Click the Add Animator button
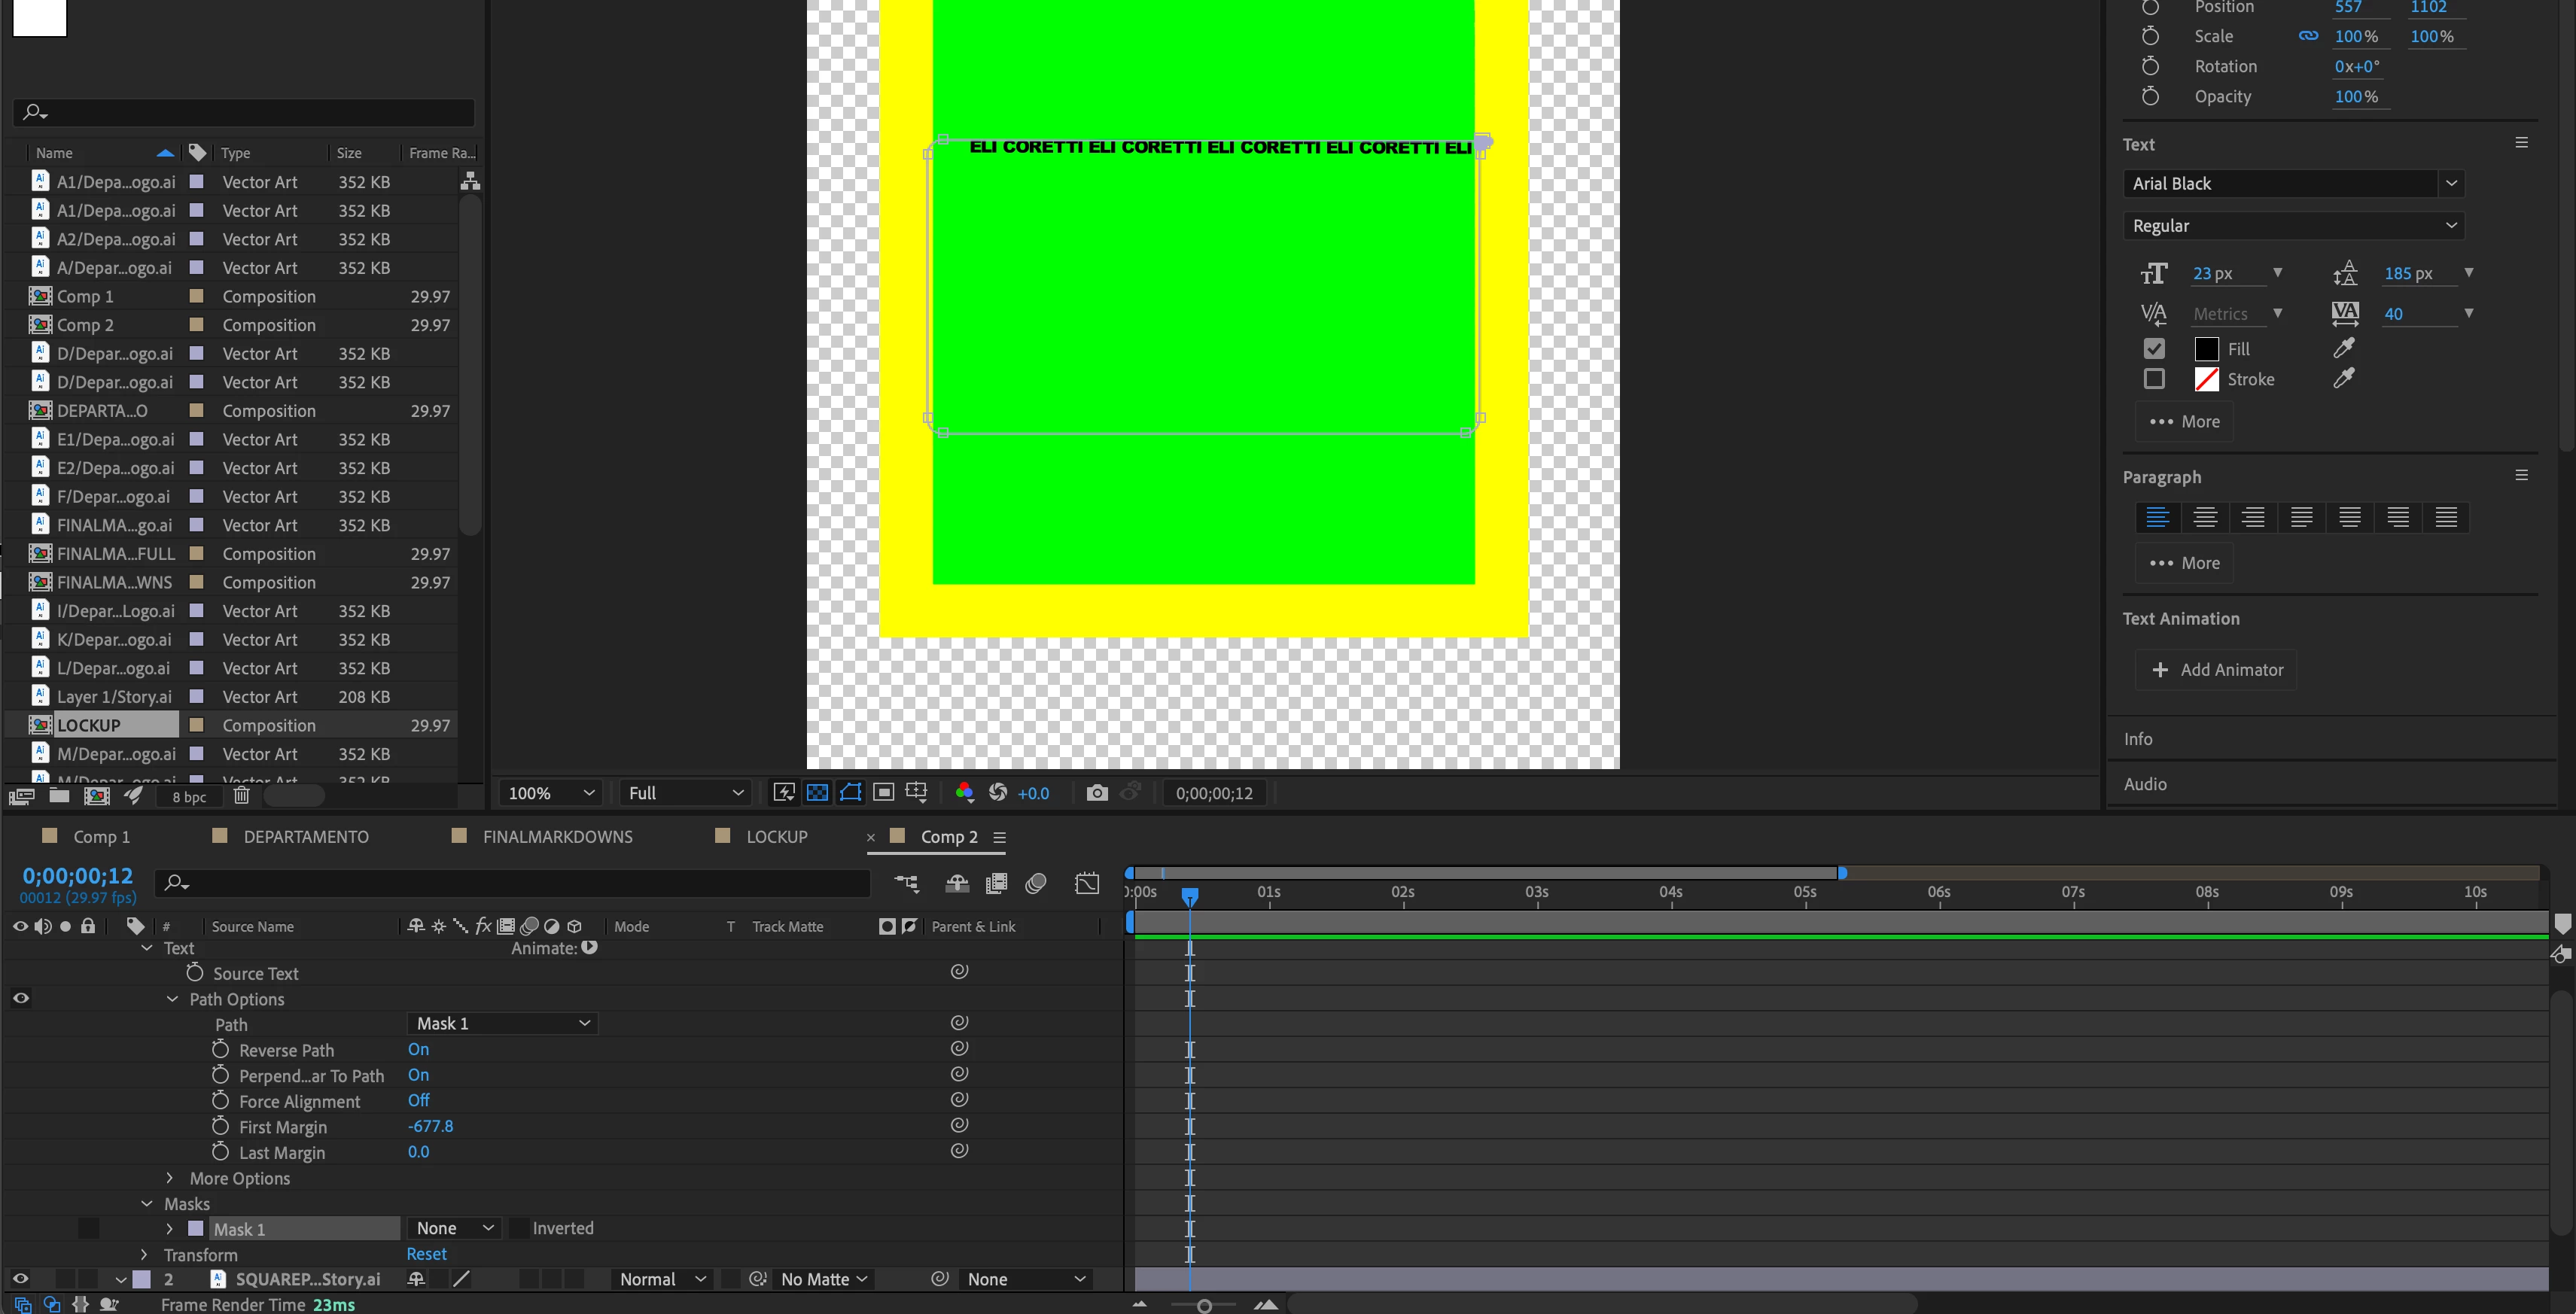The width and height of the screenshot is (2576, 1314). click(2216, 670)
